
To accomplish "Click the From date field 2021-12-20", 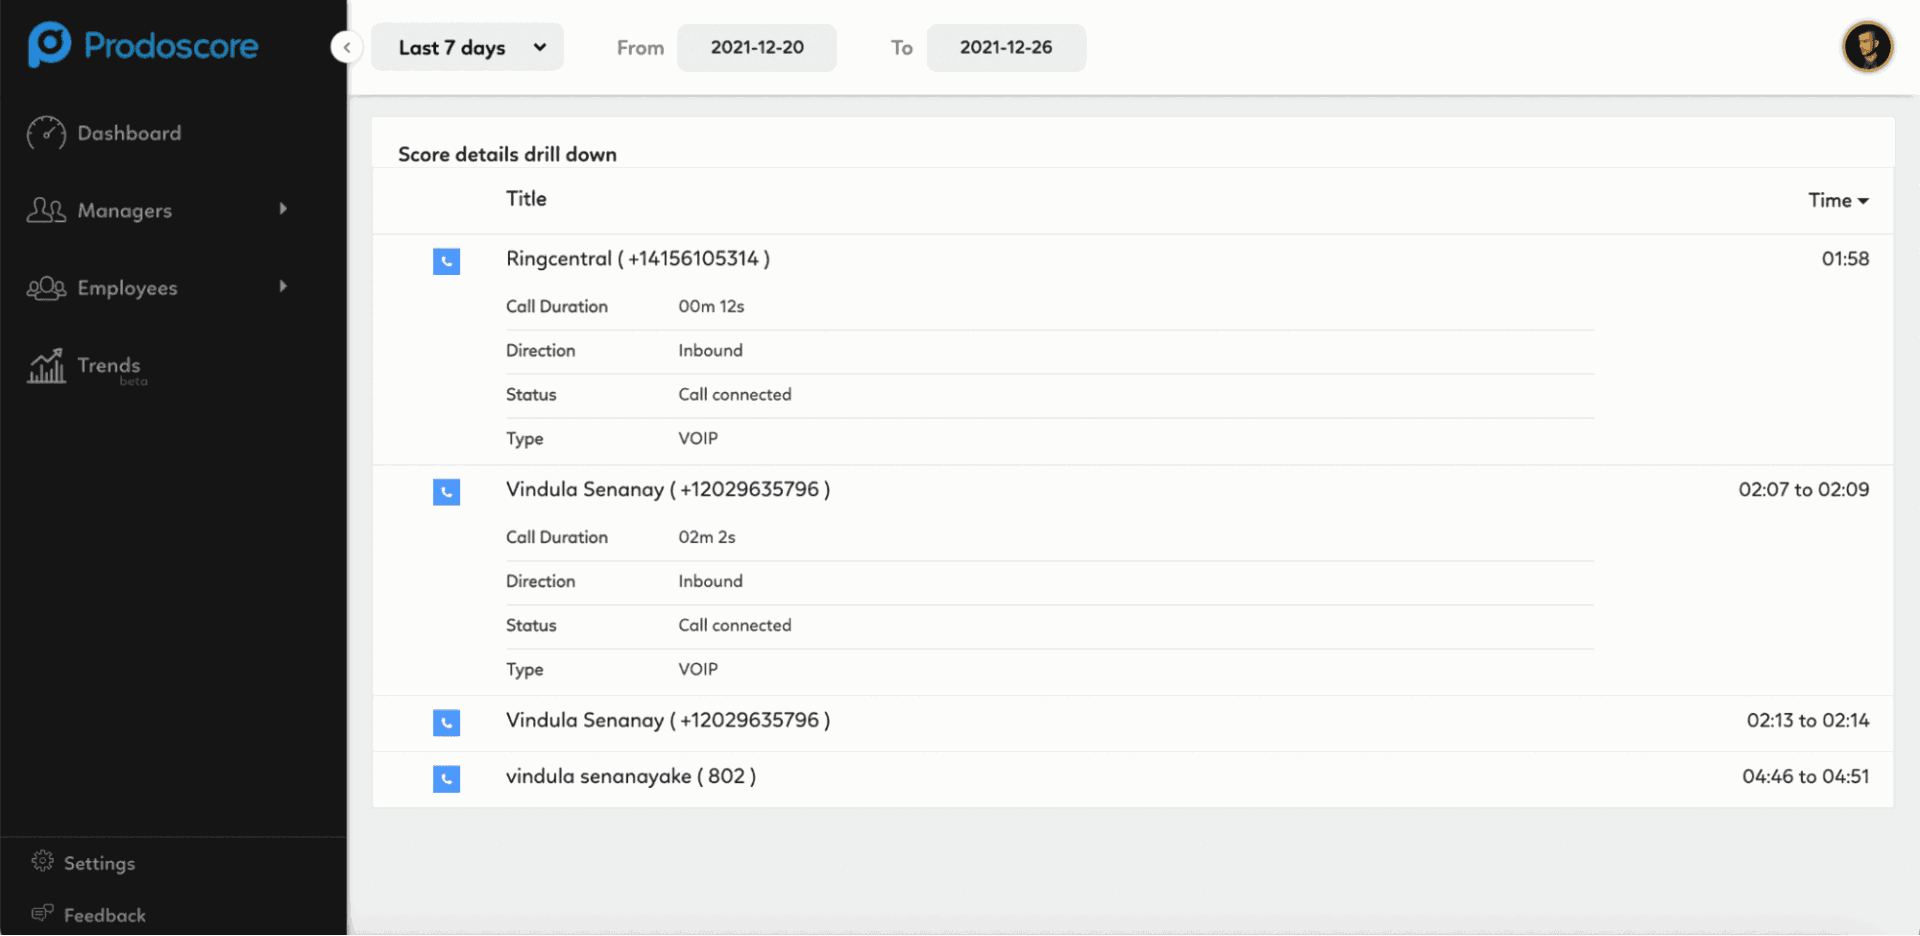I will click(757, 48).
